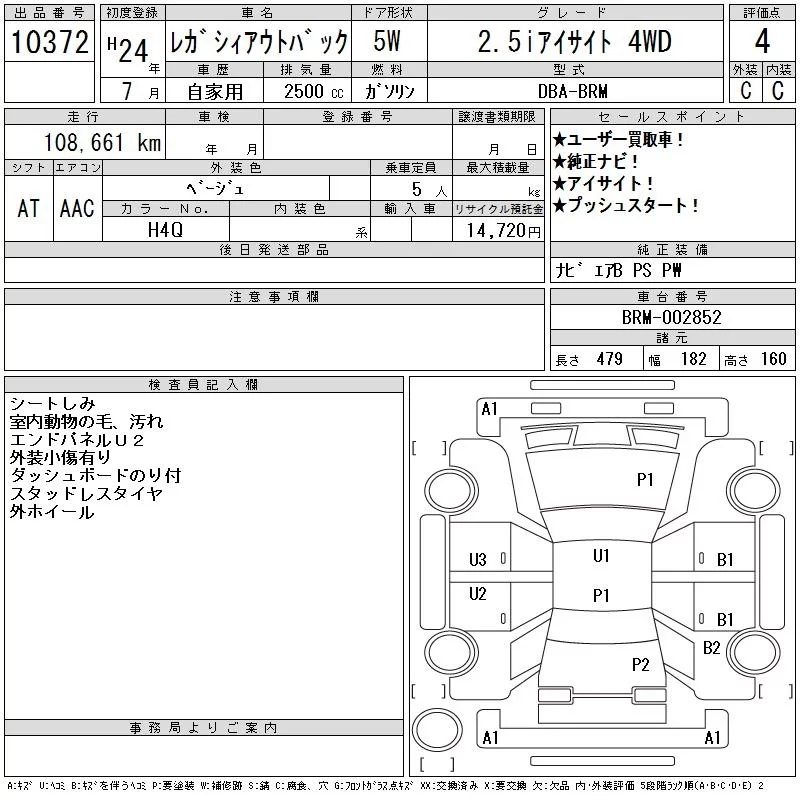Image resolution: width=800 pixels, height=800 pixels.
Task: Click the AT shift type cell
Action: (x=29, y=208)
